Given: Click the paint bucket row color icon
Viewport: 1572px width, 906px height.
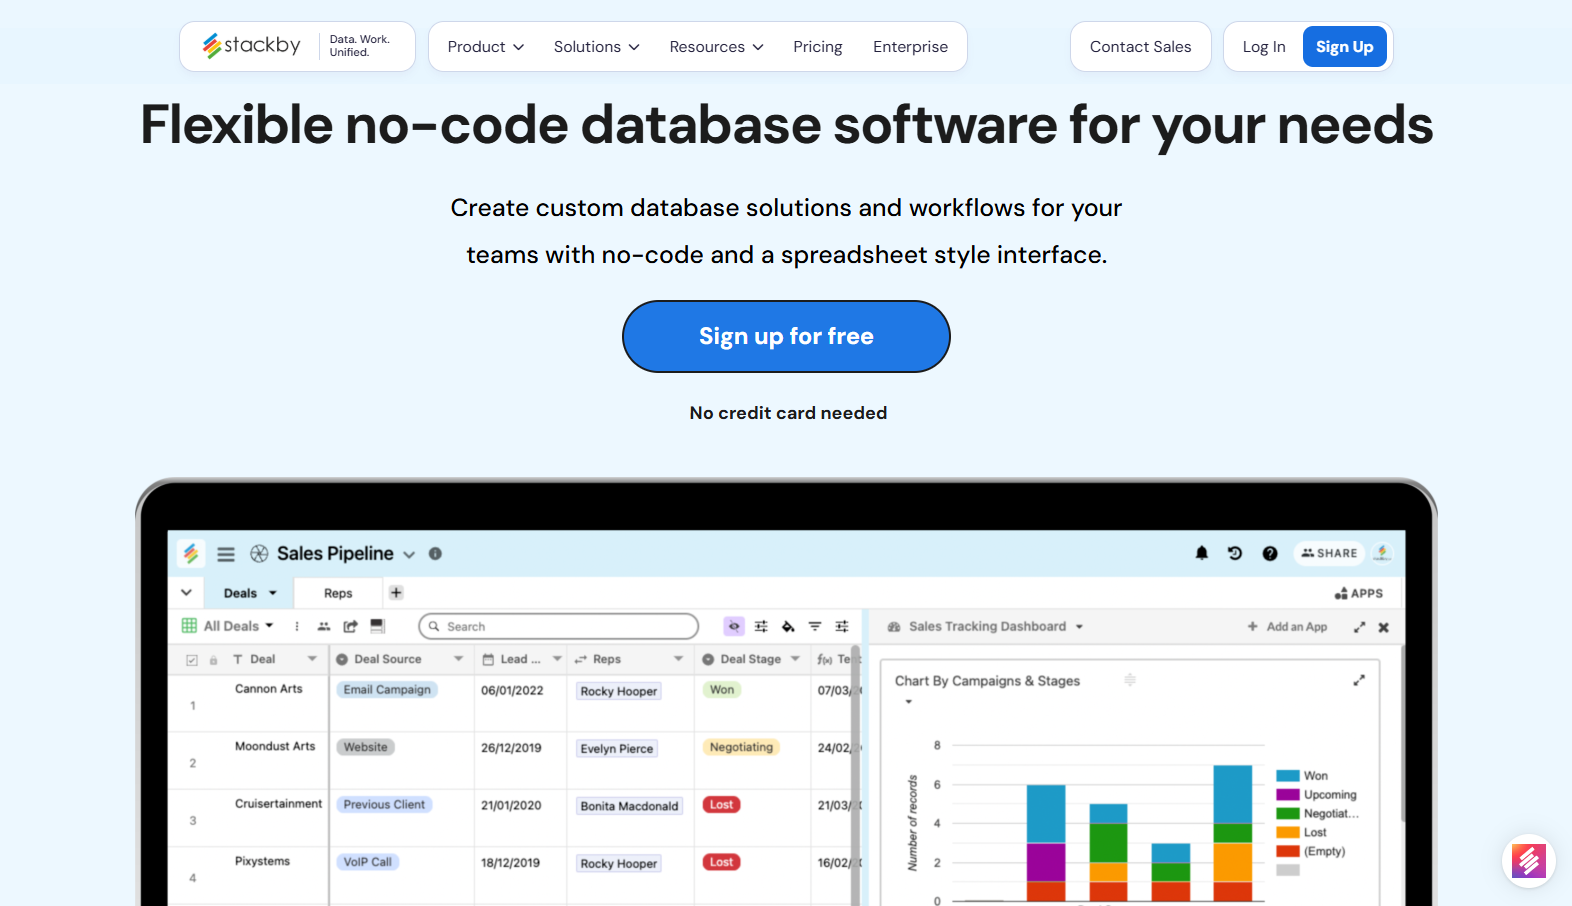Looking at the screenshot, I should pyautogui.click(x=788, y=626).
